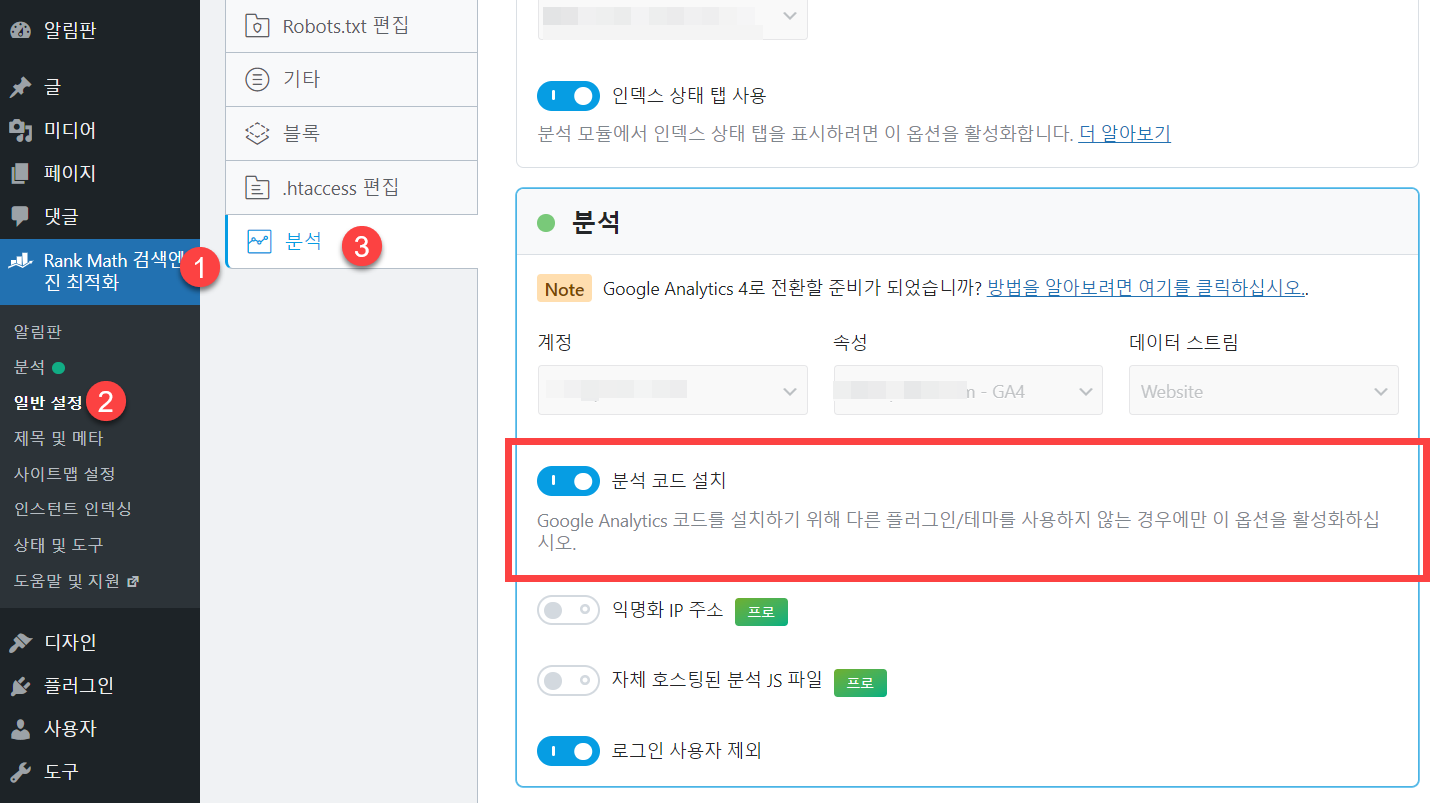Viewport: 1447px width, 803px height.
Task: Open the 댓글 comments menu
Action: point(100,216)
